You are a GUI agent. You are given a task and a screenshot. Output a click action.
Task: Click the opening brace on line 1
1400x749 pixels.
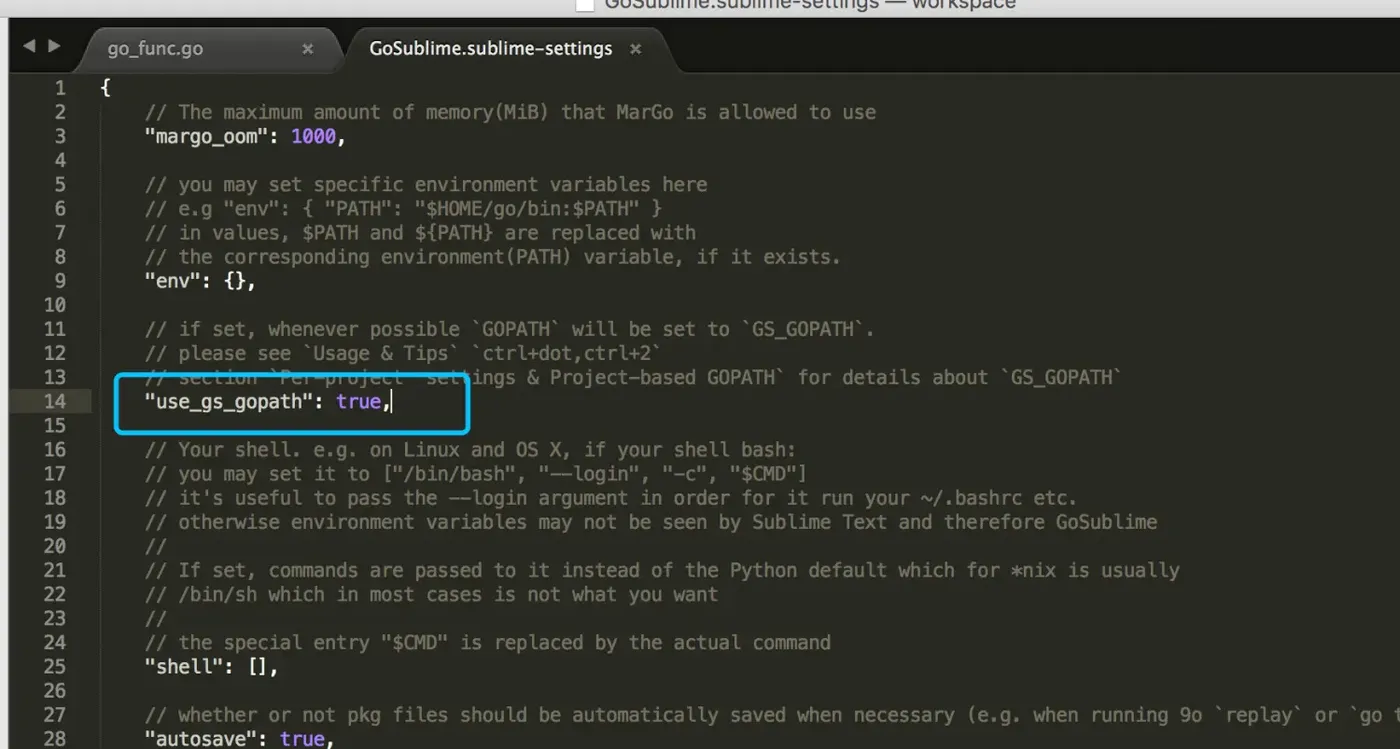pyautogui.click(x=106, y=88)
